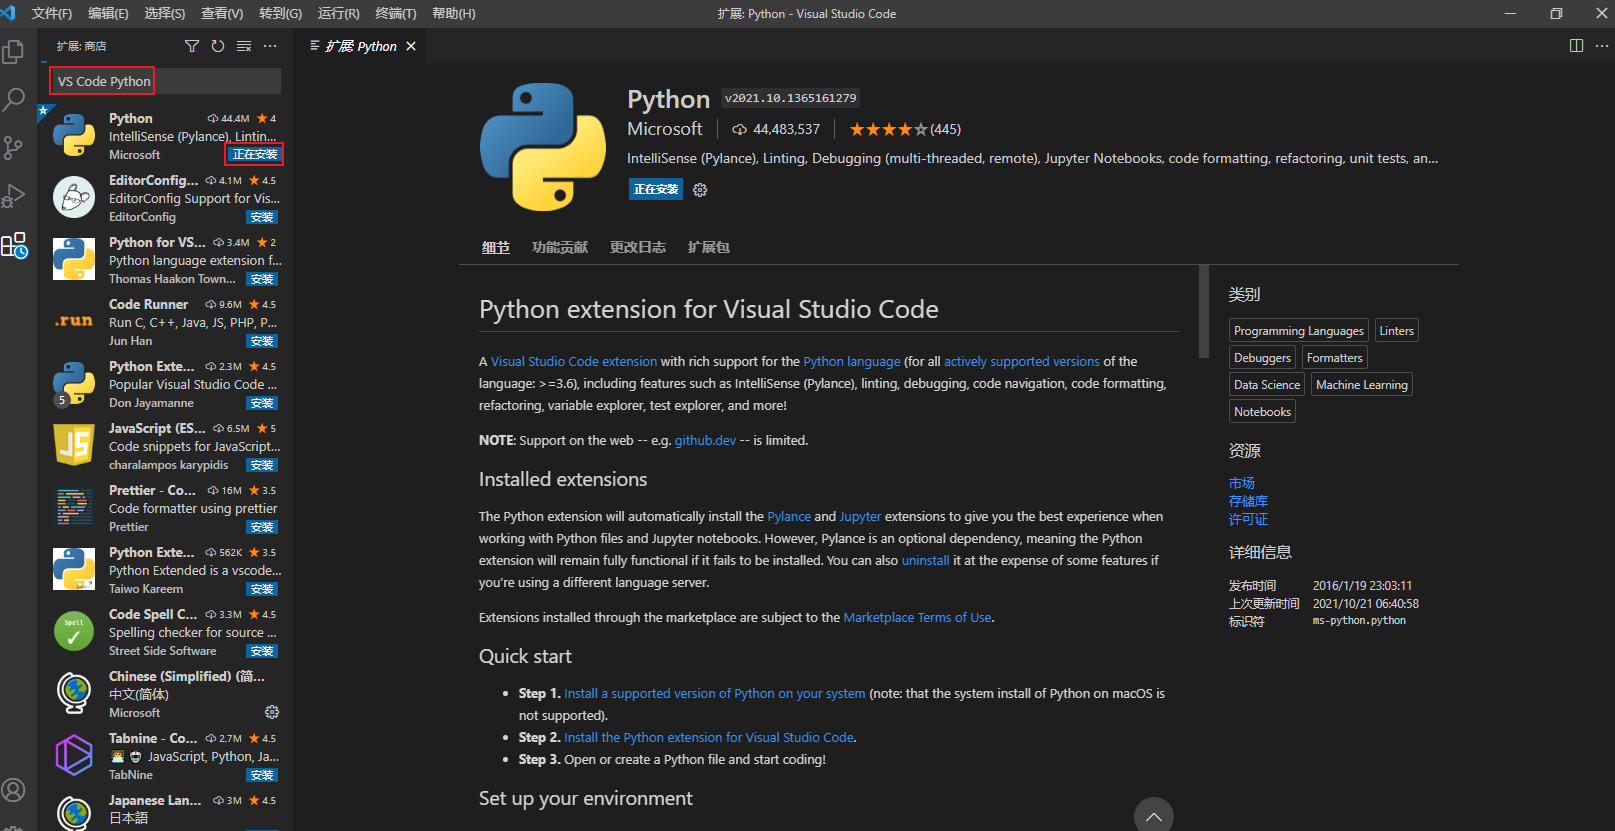Select the 扩展 Python editor tab
This screenshot has width=1615, height=831.
[361, 46]
